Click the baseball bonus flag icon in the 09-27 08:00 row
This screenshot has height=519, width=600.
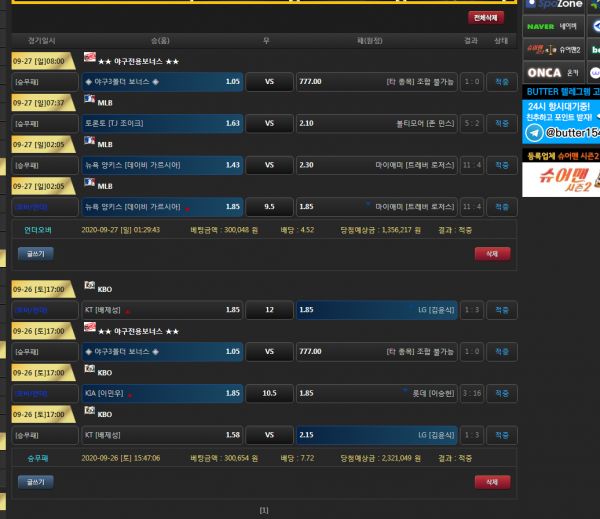pos(89,59)
